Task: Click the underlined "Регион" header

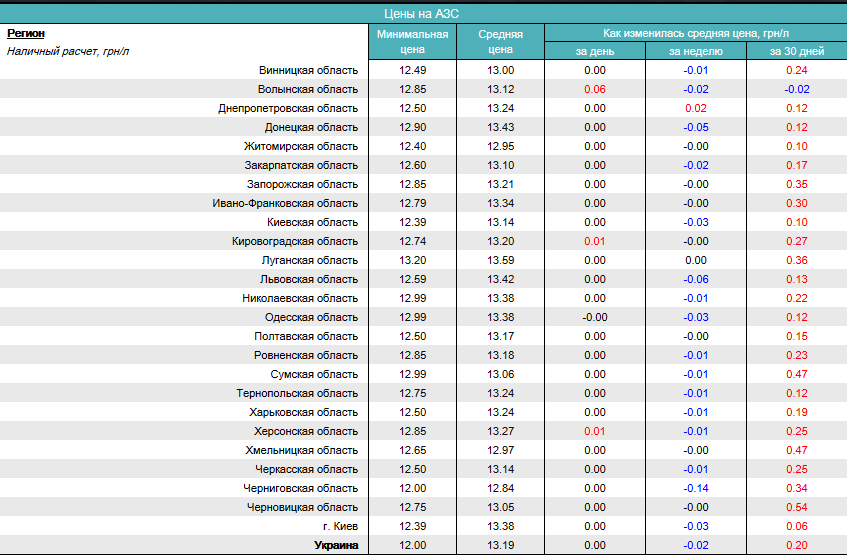Action: (26, 33)
